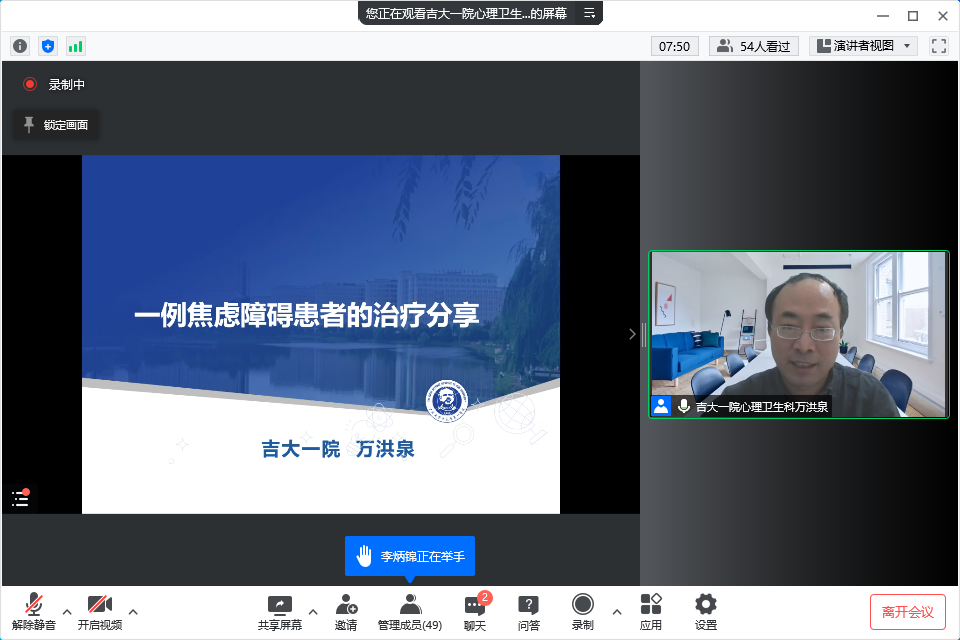Open 演讲者视图 view layout dropdown

pos(864,46)
